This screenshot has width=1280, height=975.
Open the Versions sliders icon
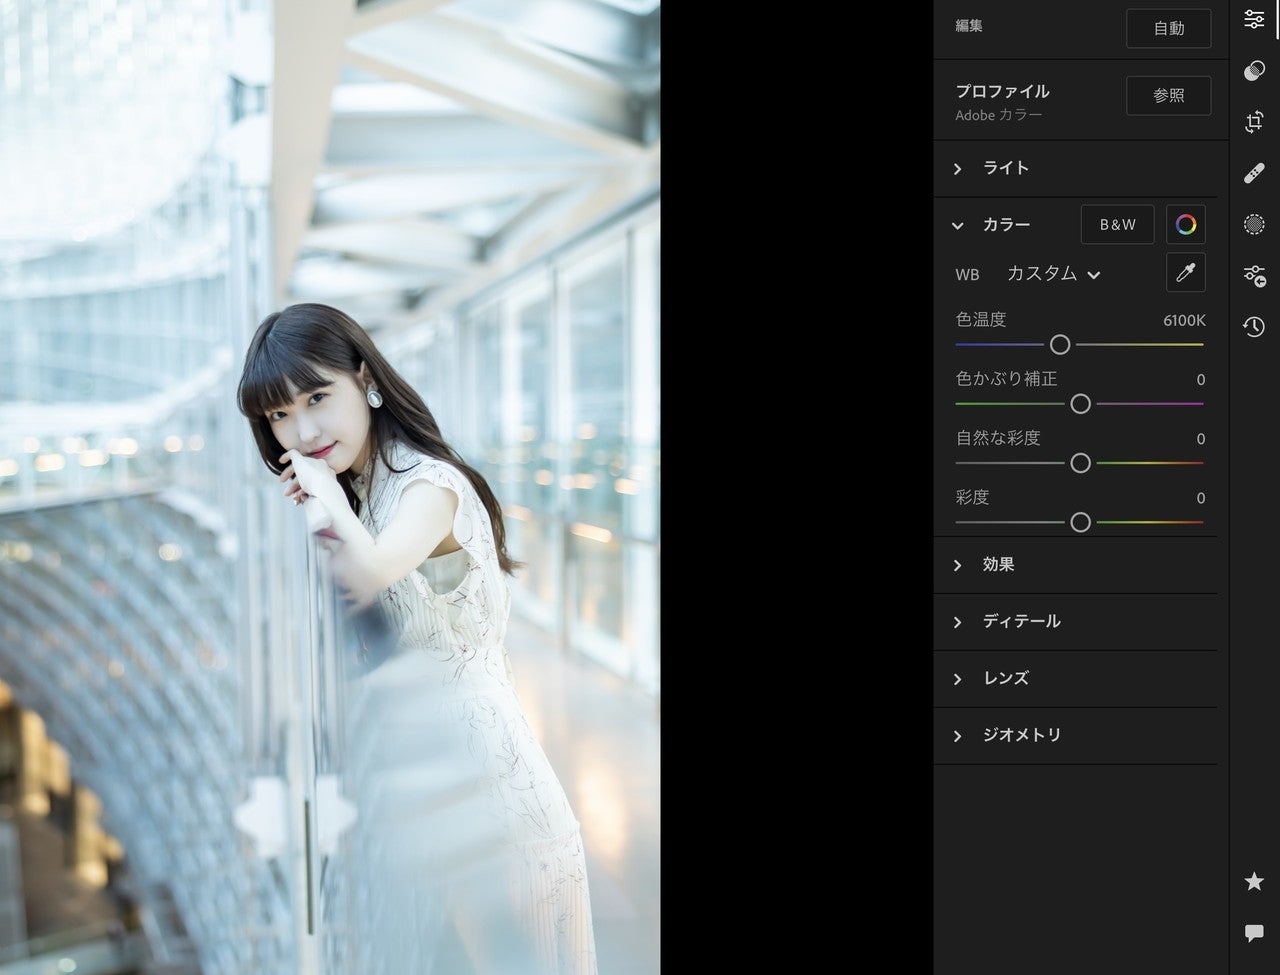point(1254,275)
